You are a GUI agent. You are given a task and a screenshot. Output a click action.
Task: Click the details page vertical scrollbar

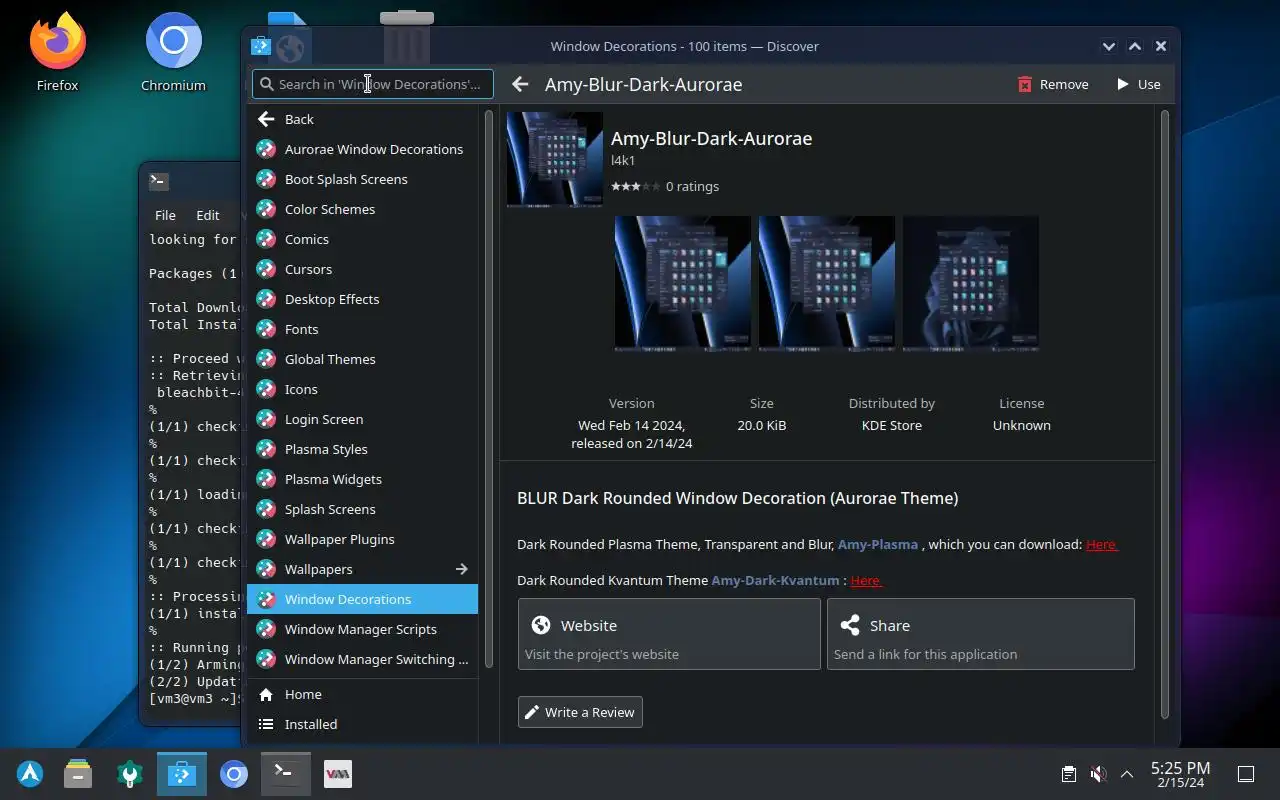pos(1164,414)
